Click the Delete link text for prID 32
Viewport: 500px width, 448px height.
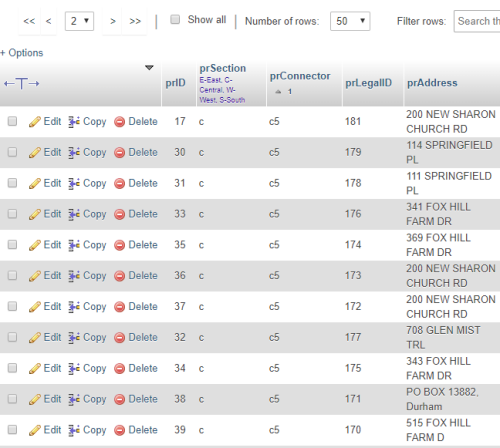pos(143,337)
